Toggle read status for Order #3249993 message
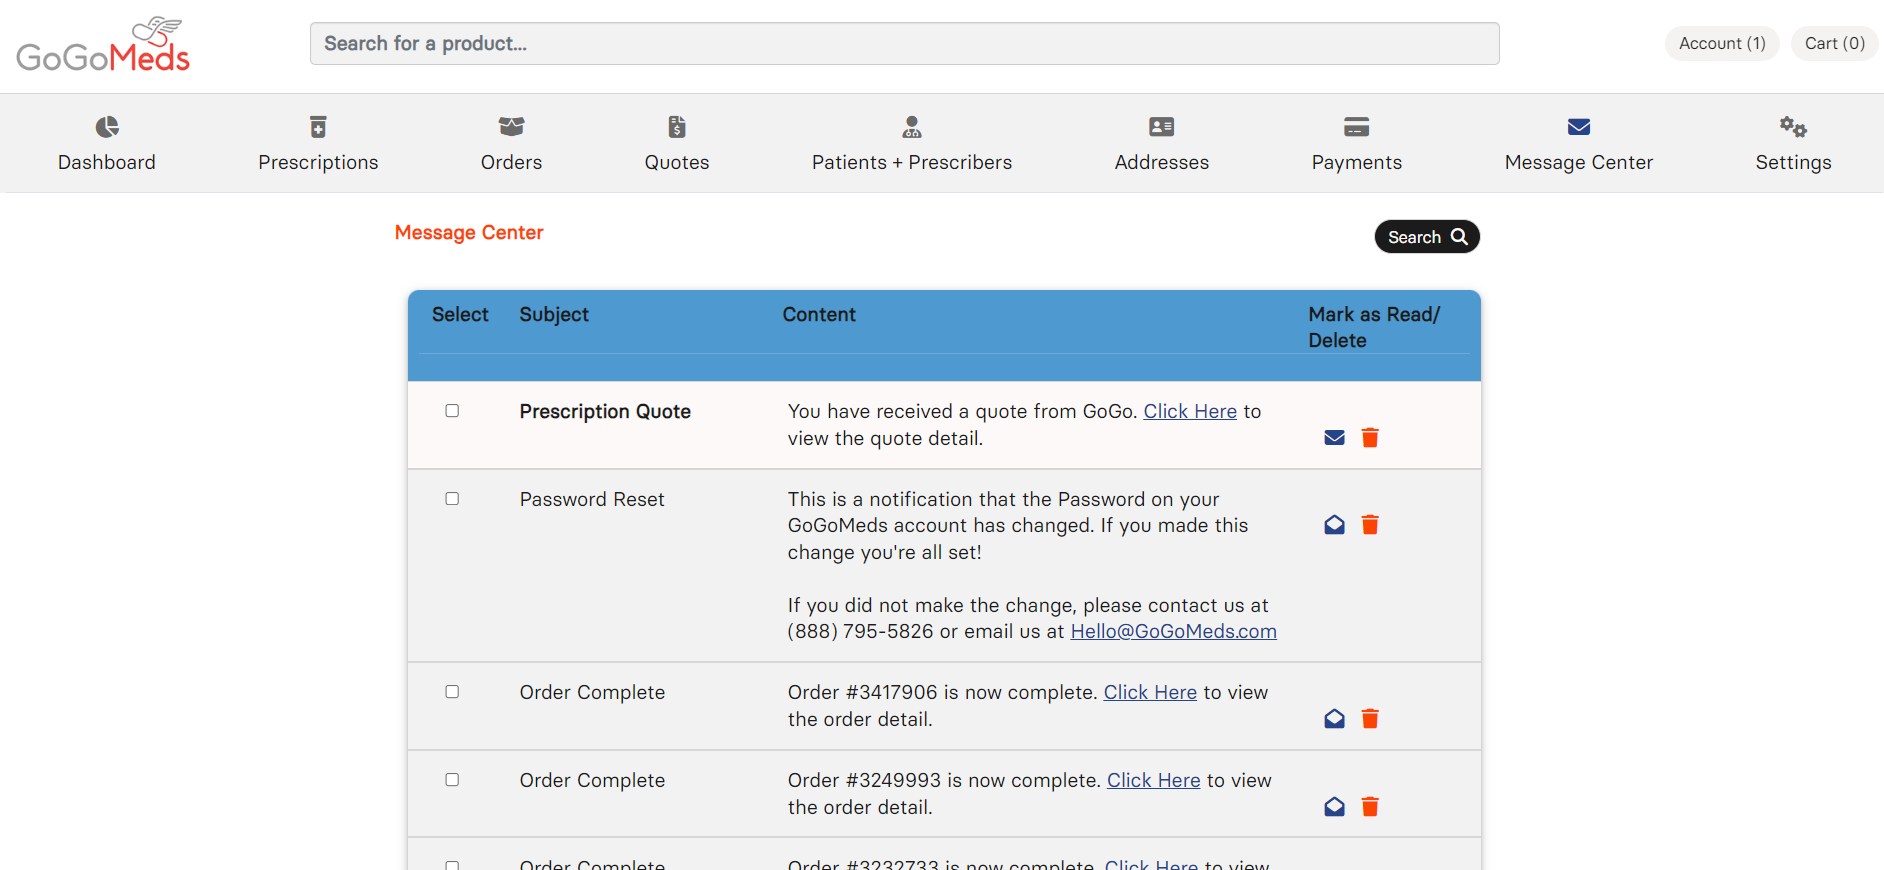Image resolution: width=1884 pixels, height=870 pixels. pos(1334,807)
